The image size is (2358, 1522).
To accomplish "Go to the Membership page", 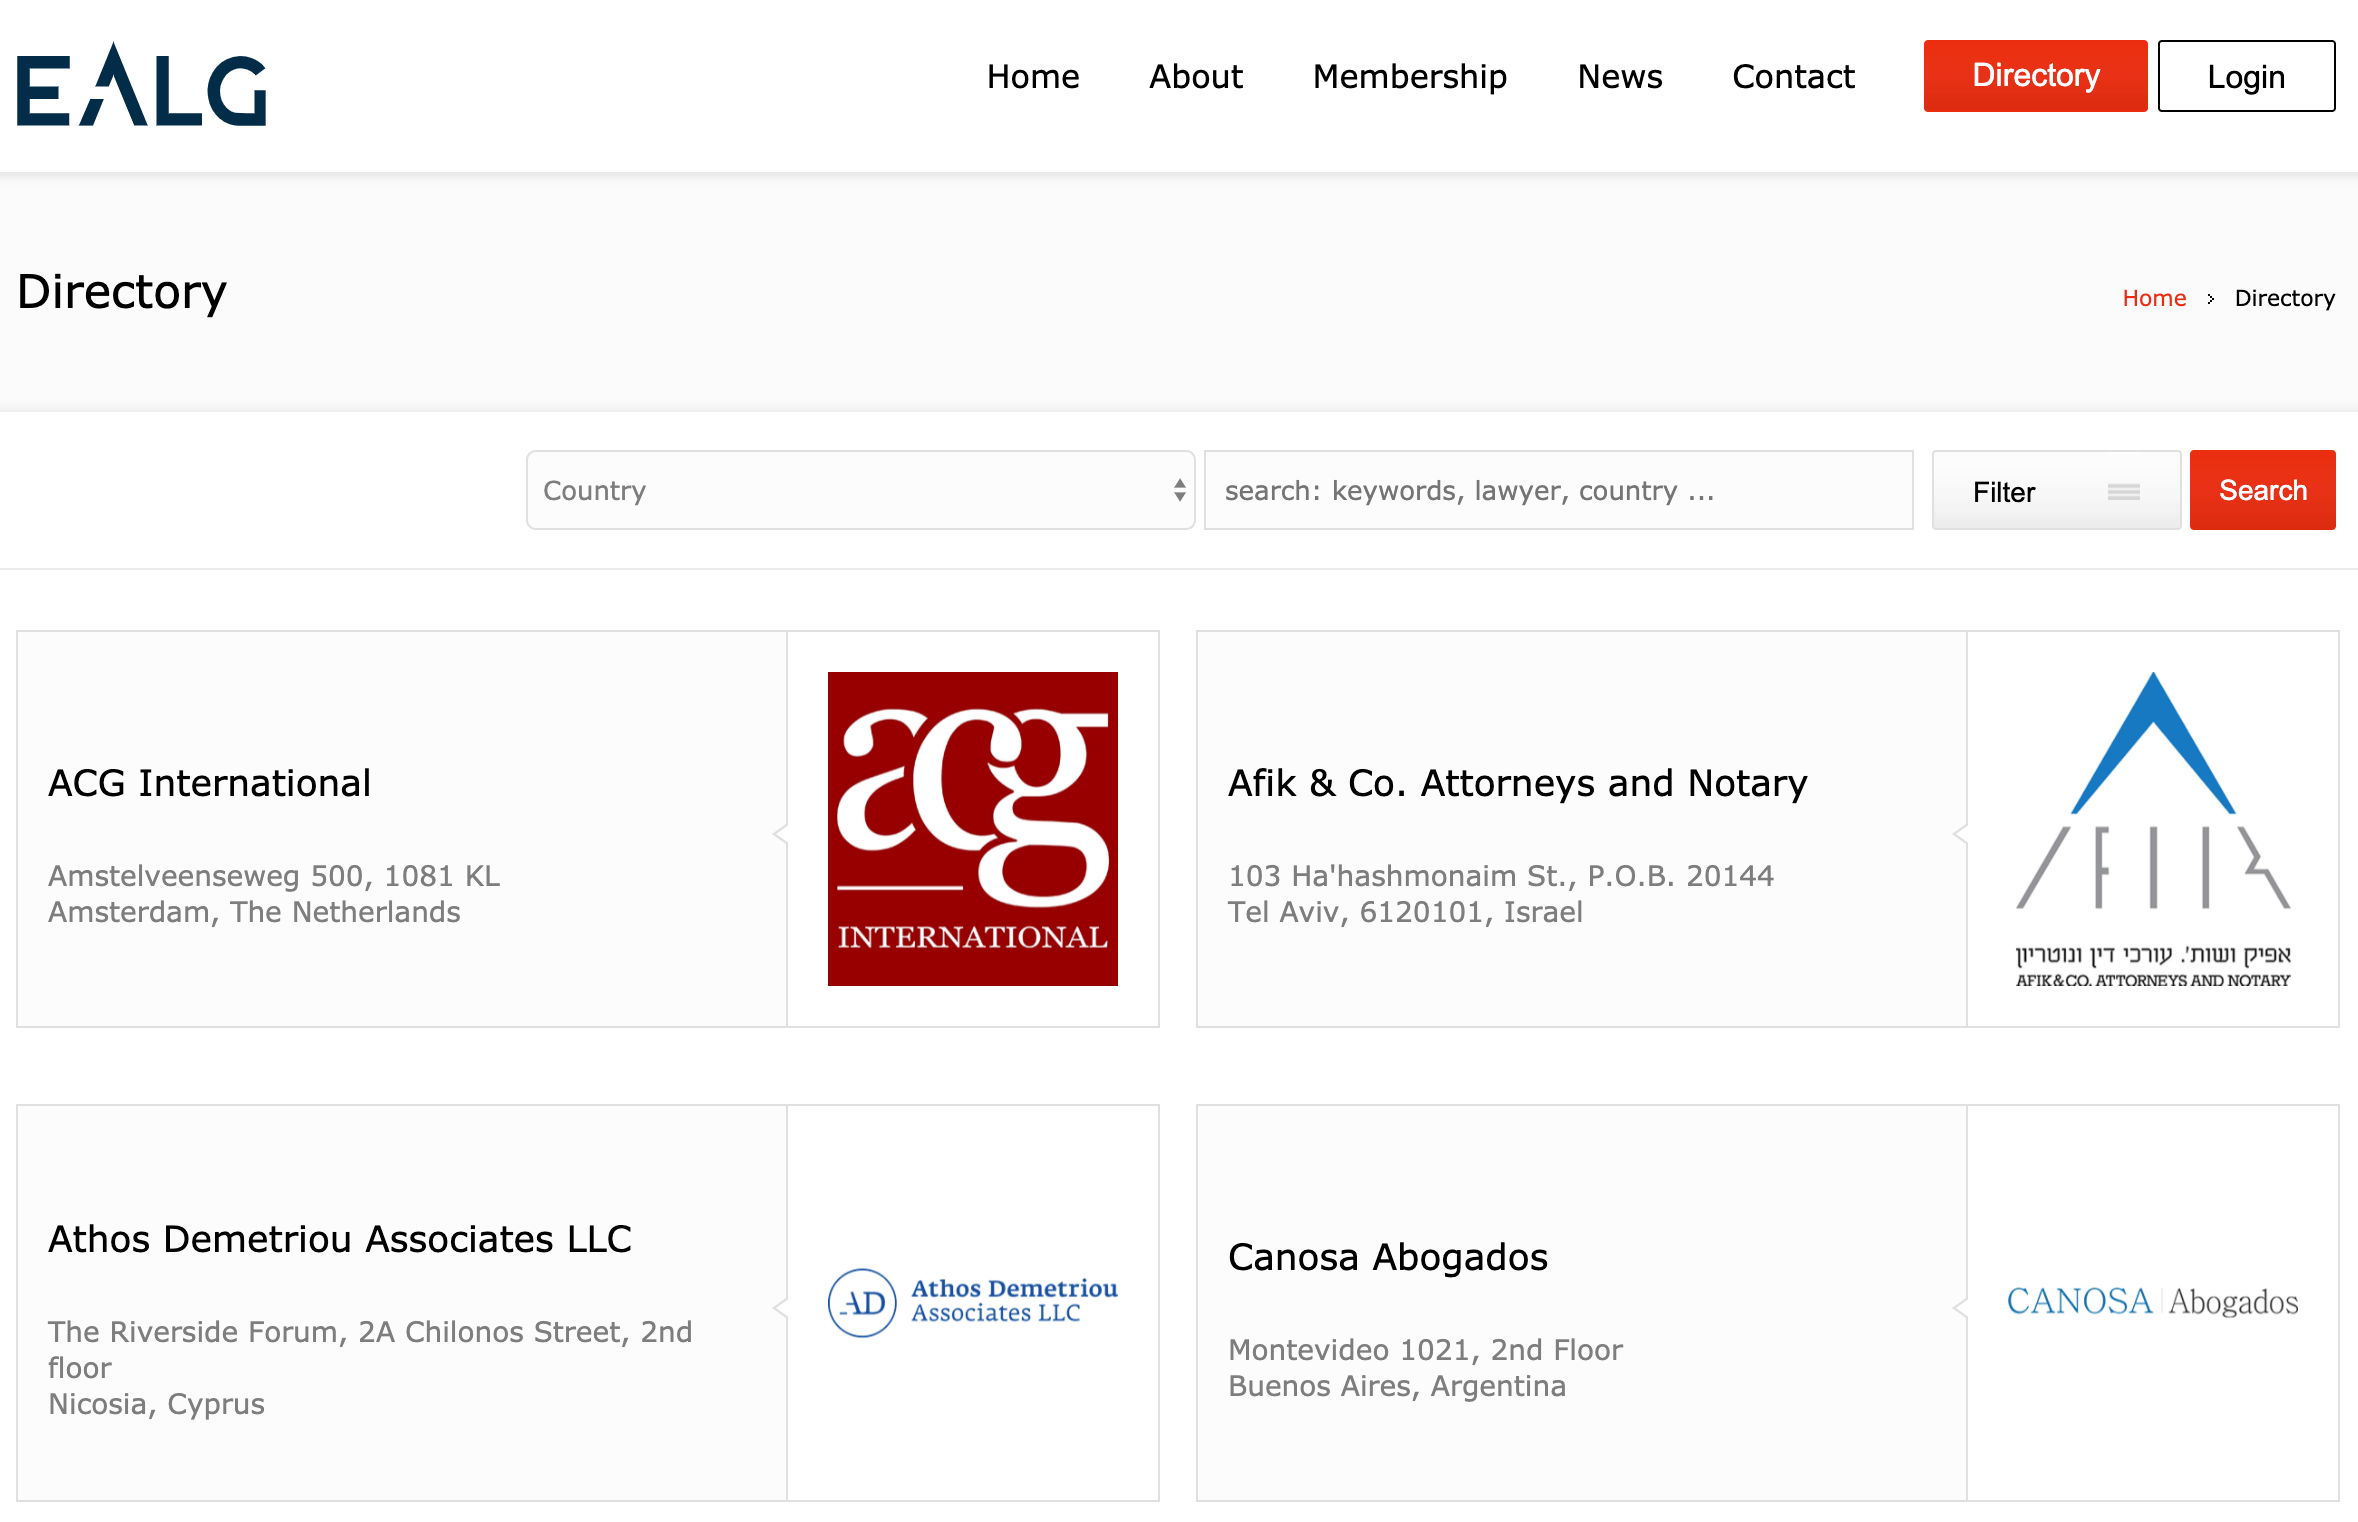I will tap(1410, 76).
